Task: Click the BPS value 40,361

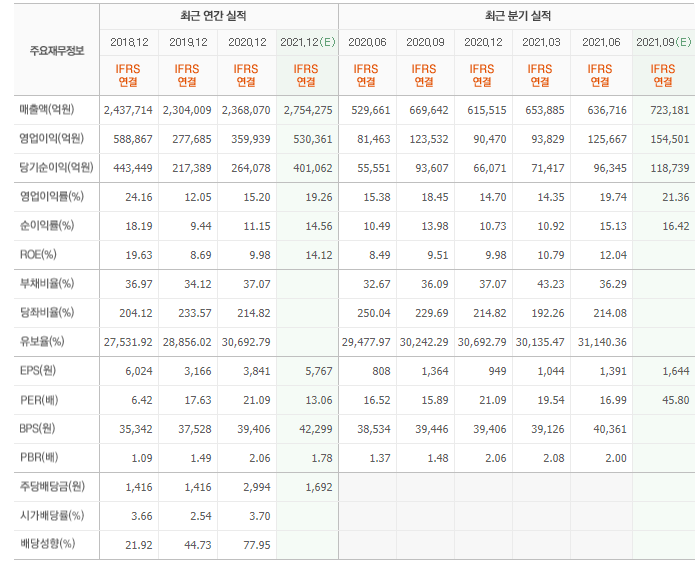Action: [610, 430]
